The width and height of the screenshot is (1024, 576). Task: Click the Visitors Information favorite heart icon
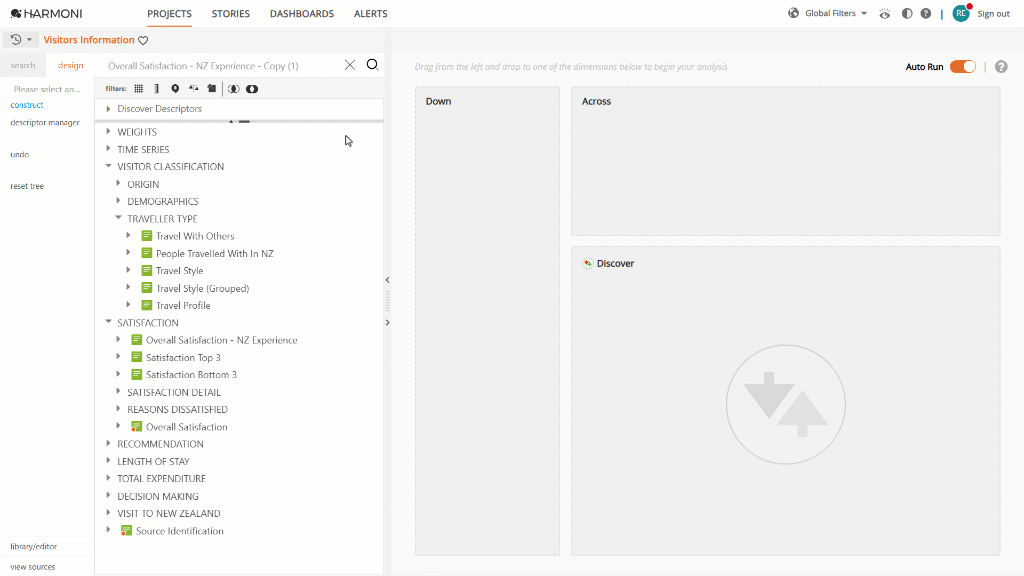pos(143,39)
